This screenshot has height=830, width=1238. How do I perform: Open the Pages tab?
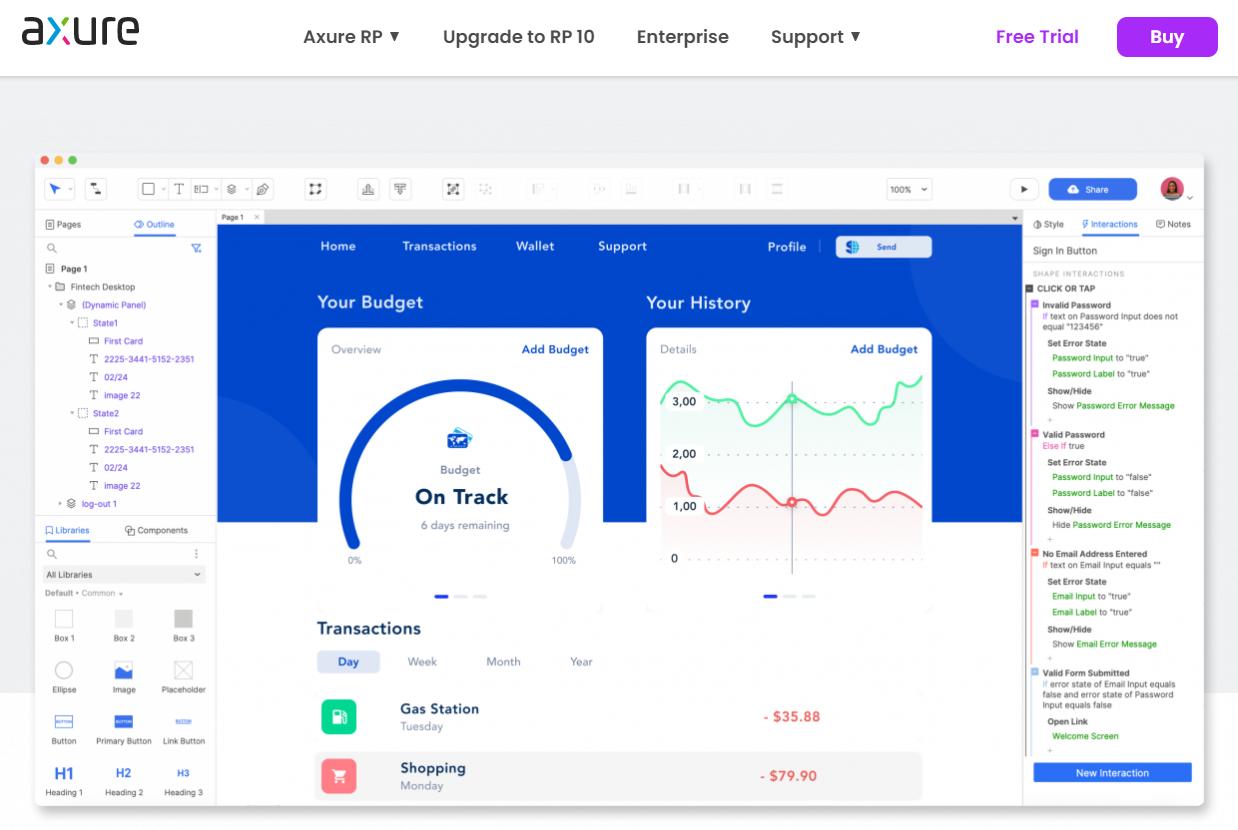pos(63,225)
